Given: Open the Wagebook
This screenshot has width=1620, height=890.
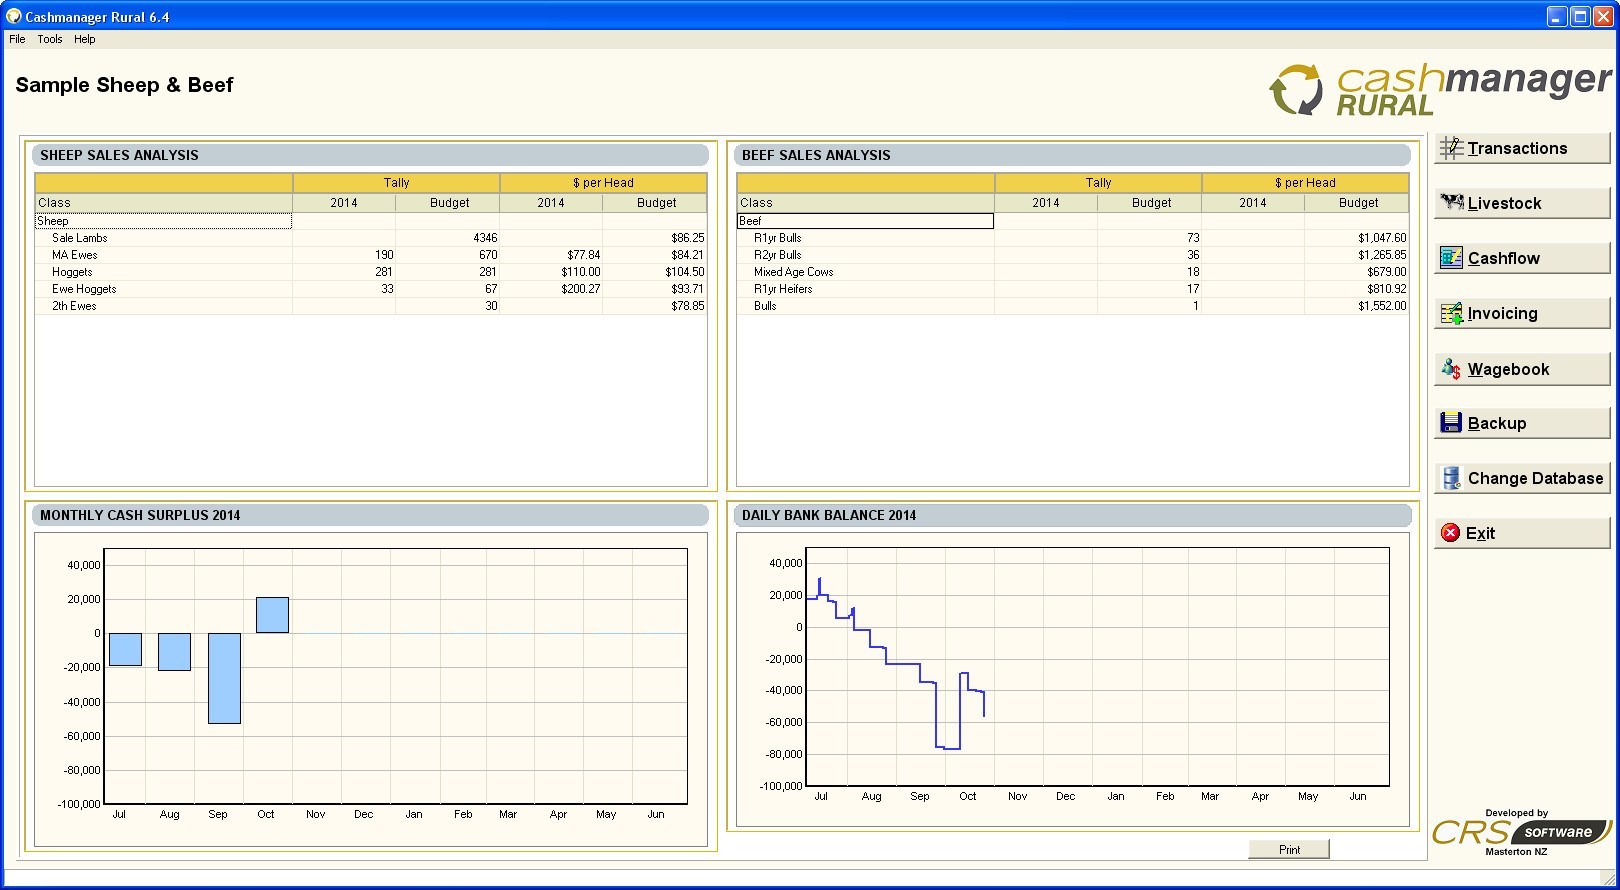Looking at the screenshot, I should [1522, 369].
